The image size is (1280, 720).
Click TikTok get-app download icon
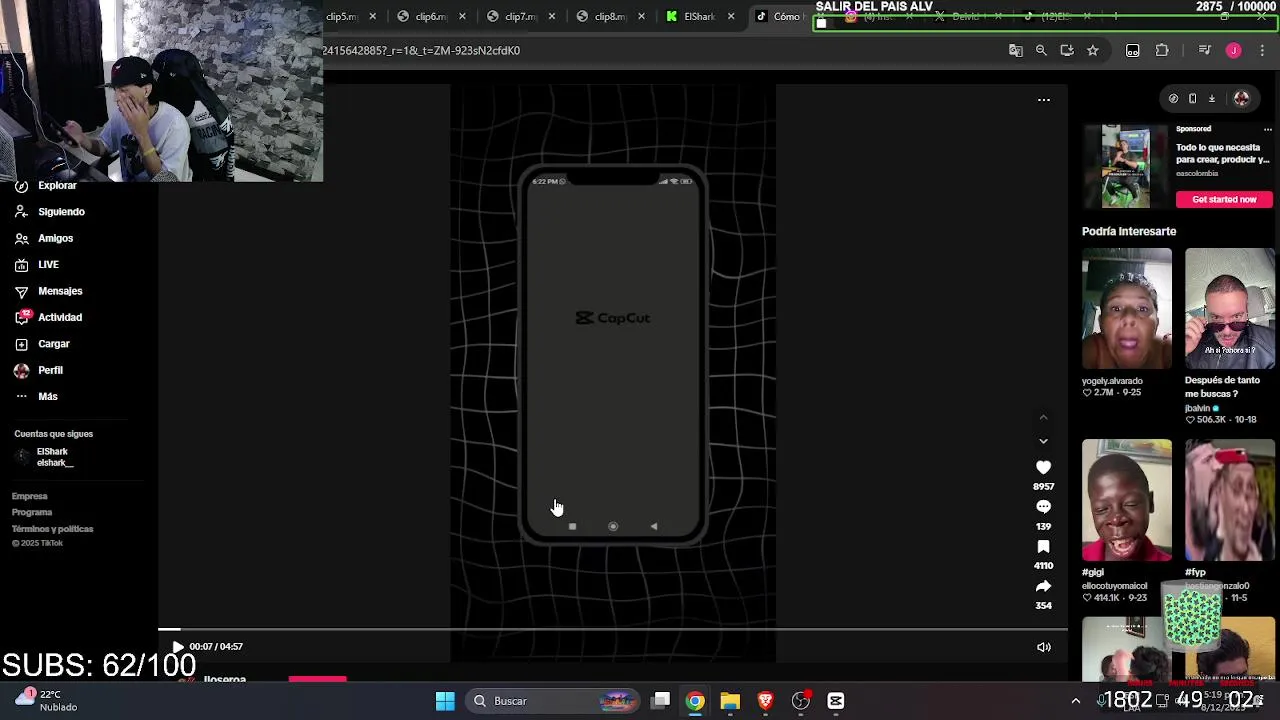(x=1211, y=99)
